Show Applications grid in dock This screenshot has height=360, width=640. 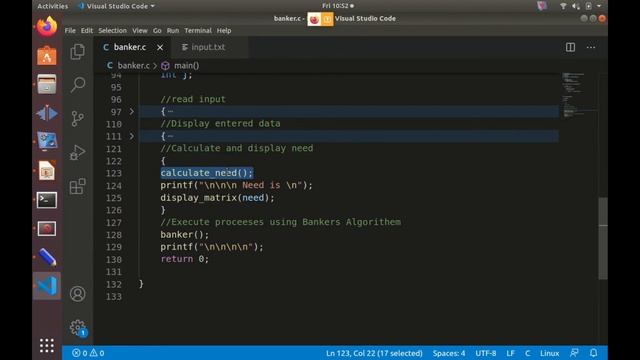47,345
